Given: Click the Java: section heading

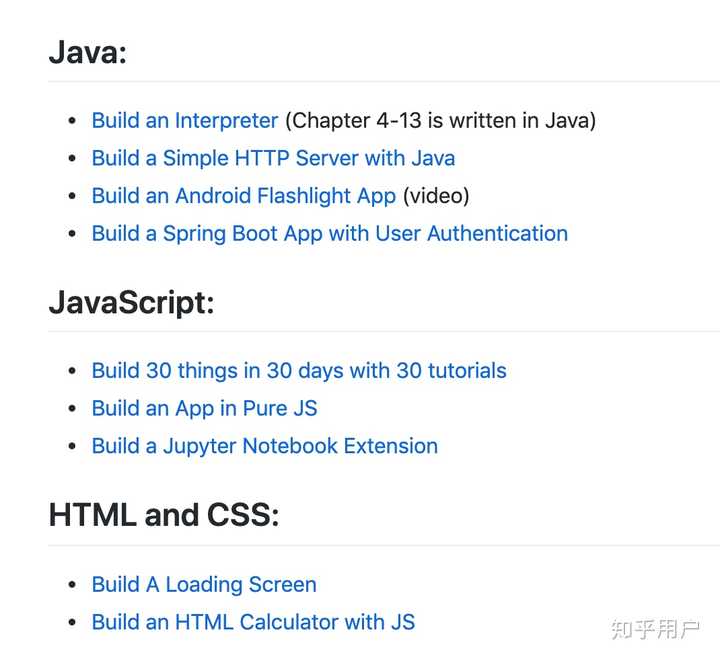Looking at the screenshot, I should pos(88,51).
